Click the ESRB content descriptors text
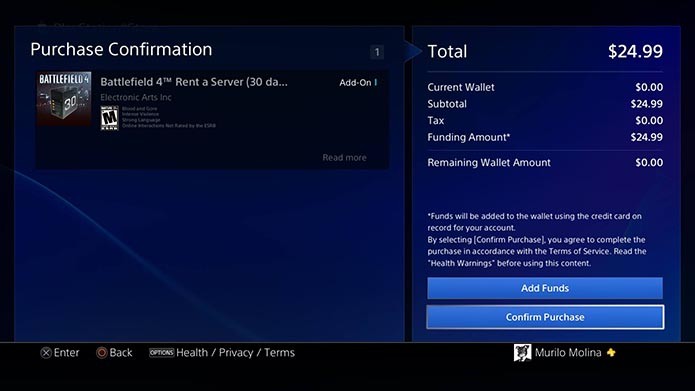695x391 pixels. (x=169, y=117)
